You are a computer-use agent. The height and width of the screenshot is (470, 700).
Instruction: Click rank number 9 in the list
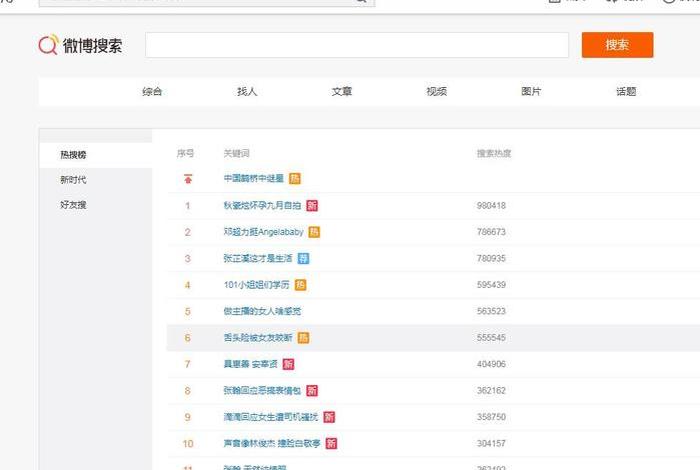click(x=188, y=417)
